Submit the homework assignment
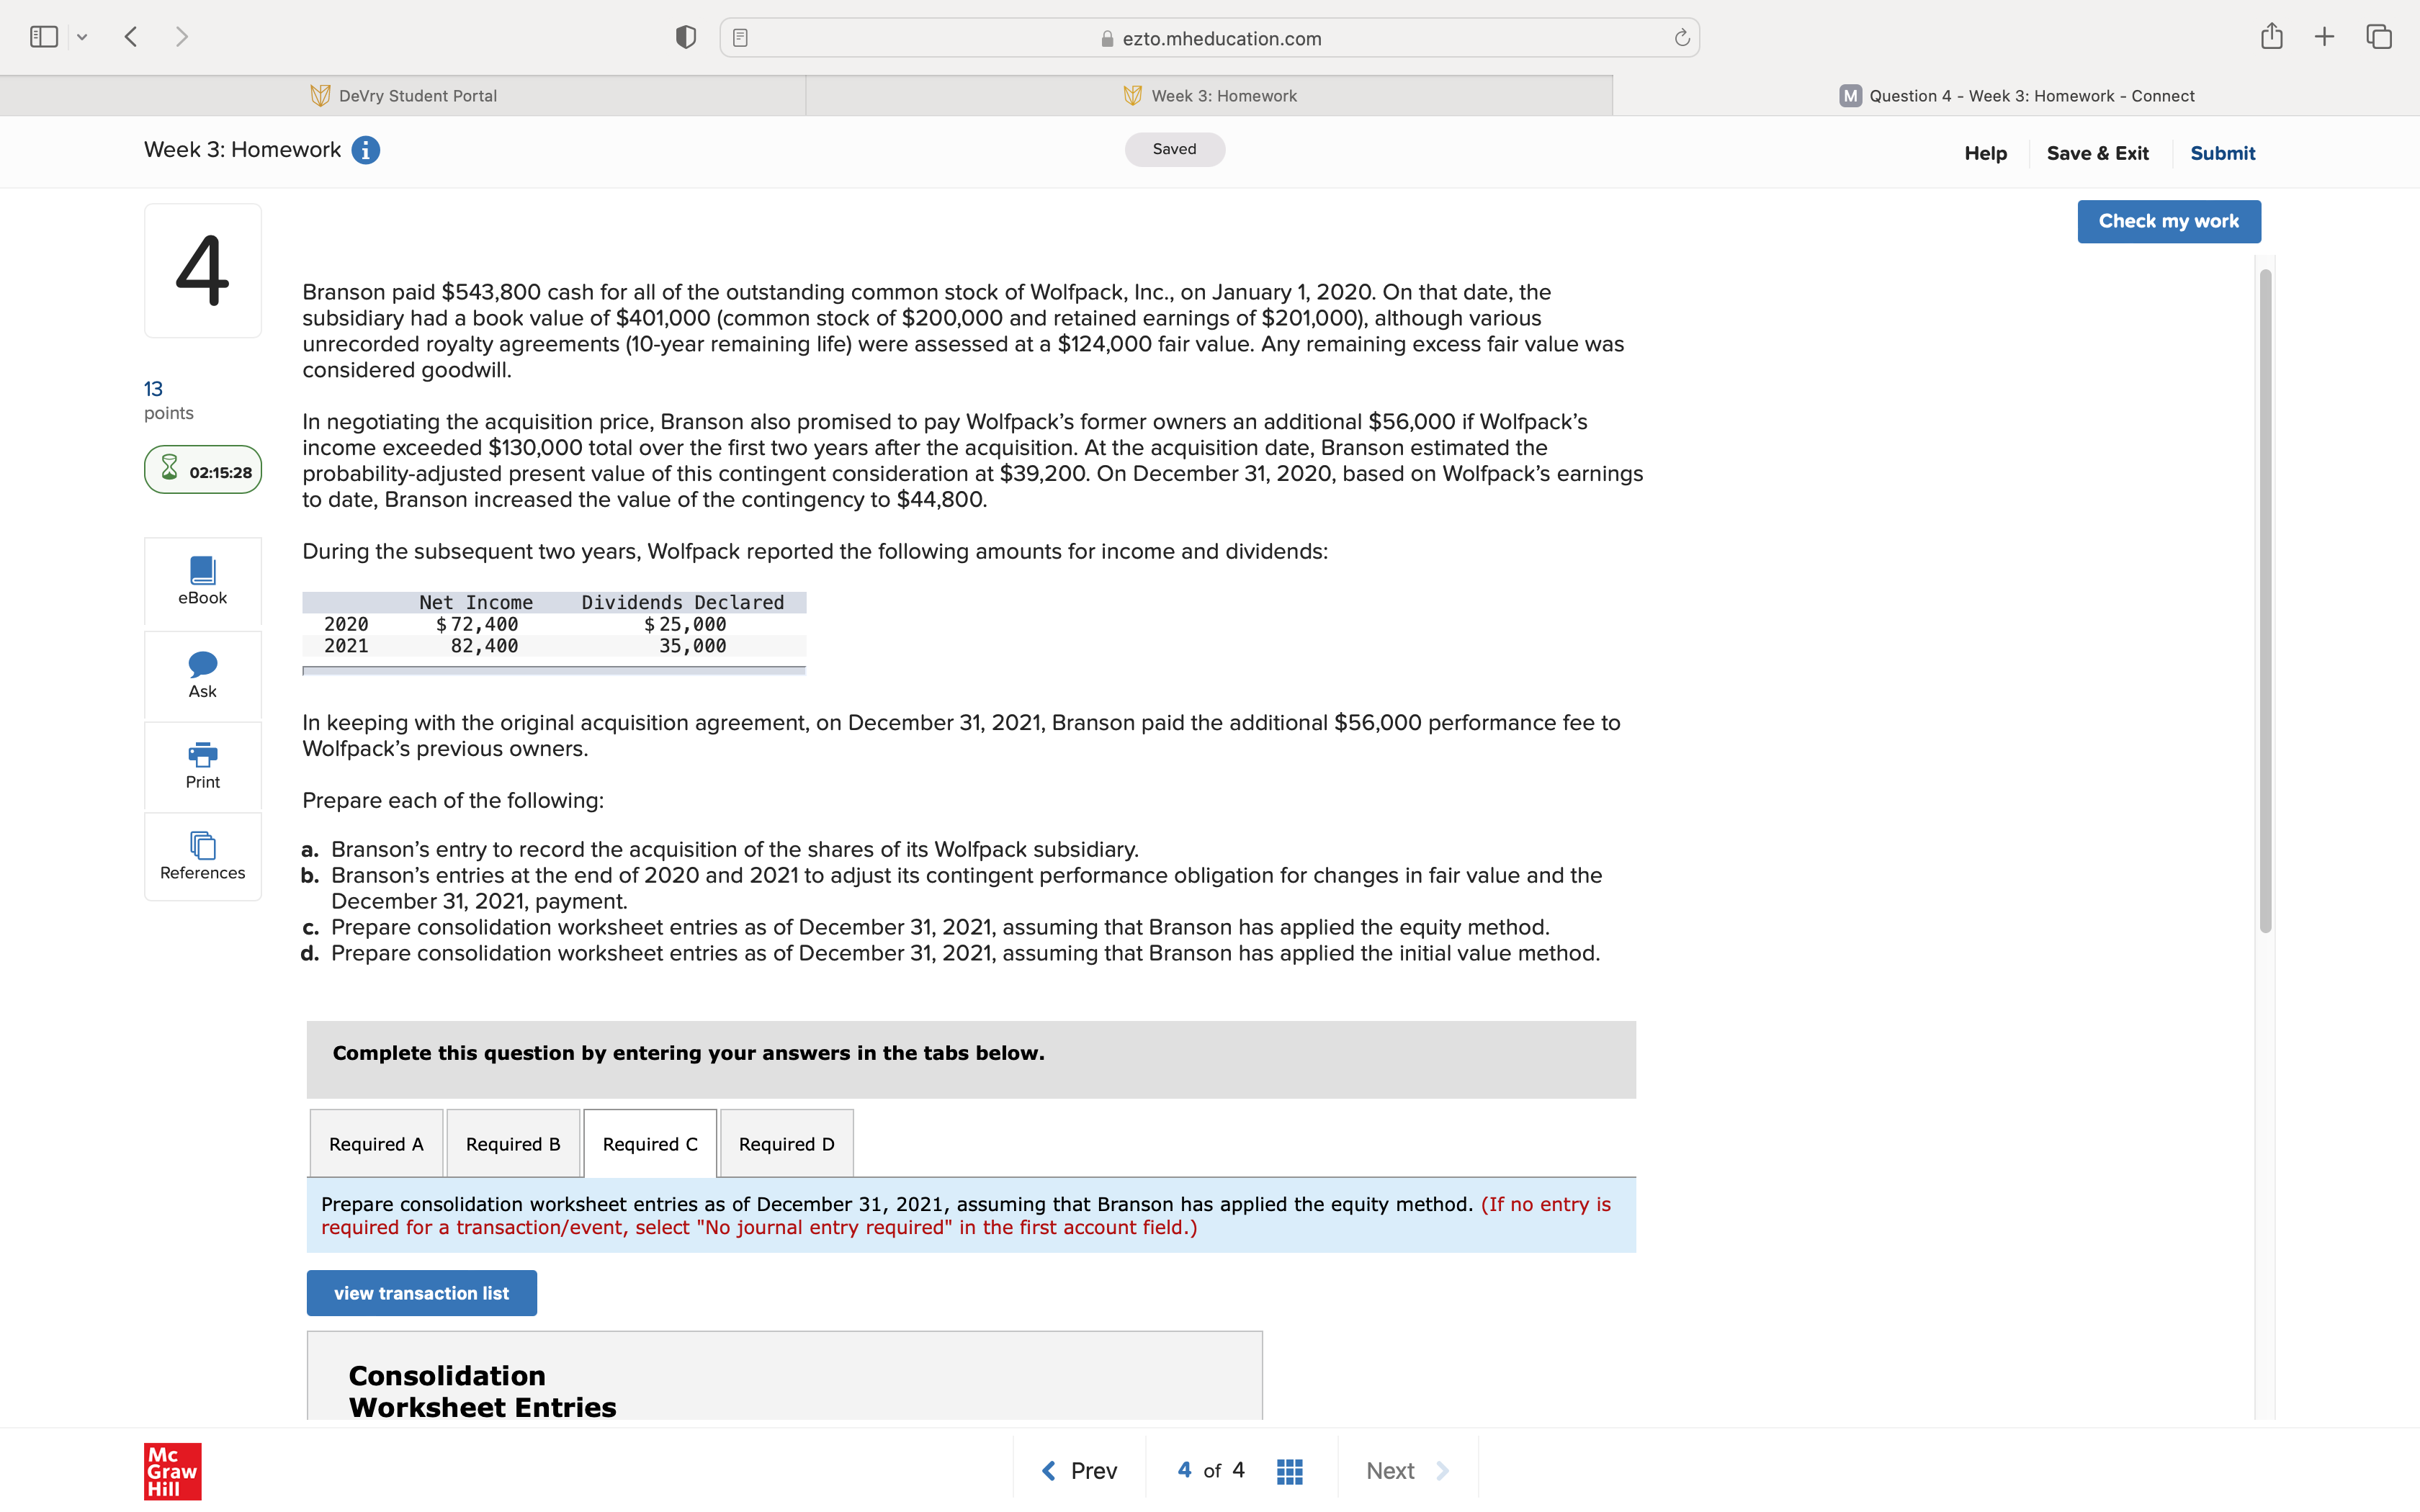This screenshot has height=1512, width=2420. pyautogui.click(x=2222, y=152)
